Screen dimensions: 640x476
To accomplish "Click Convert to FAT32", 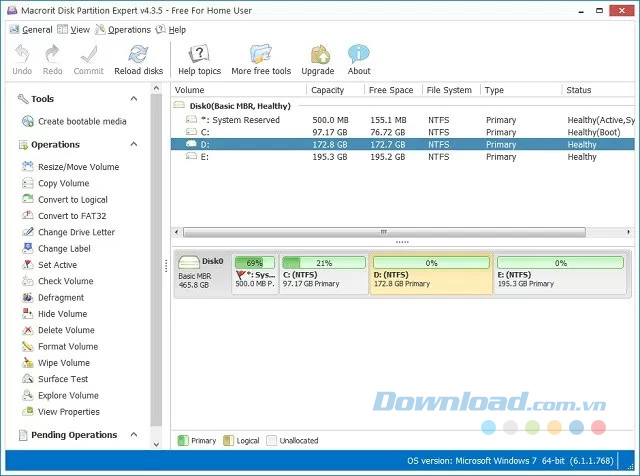I will click(x=64, y=216).
